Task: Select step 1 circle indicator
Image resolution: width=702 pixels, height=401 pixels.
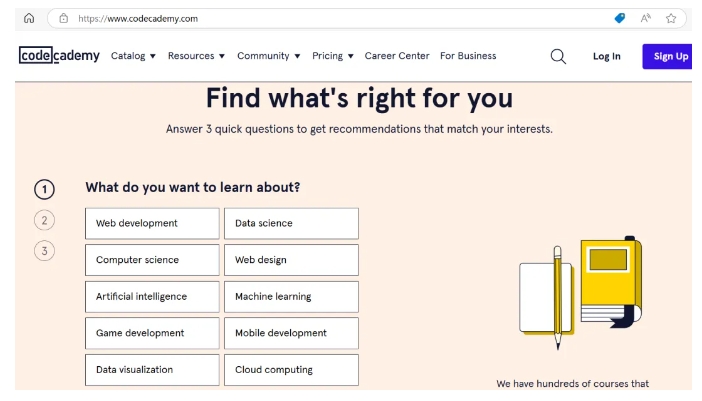Action: (x=44, y=189)
